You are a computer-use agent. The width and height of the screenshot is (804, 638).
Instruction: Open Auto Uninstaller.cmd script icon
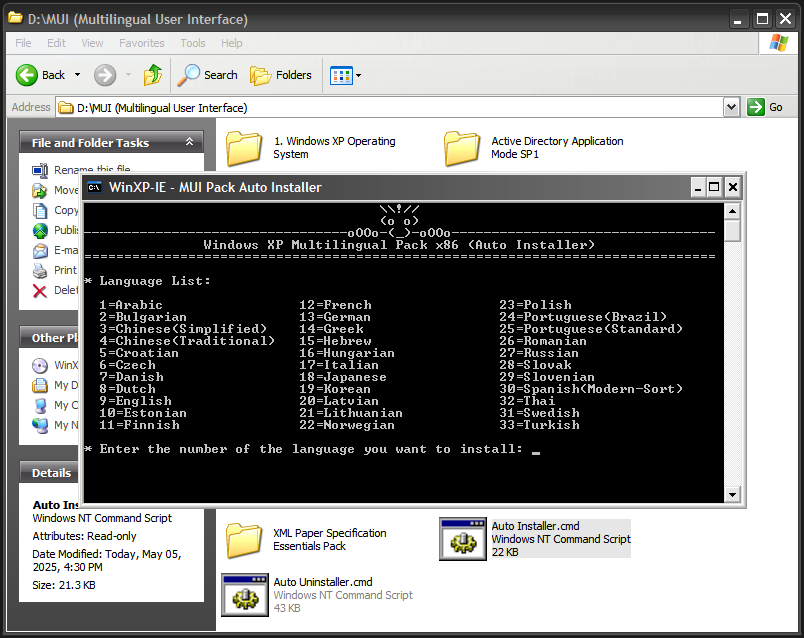point(245,594)
